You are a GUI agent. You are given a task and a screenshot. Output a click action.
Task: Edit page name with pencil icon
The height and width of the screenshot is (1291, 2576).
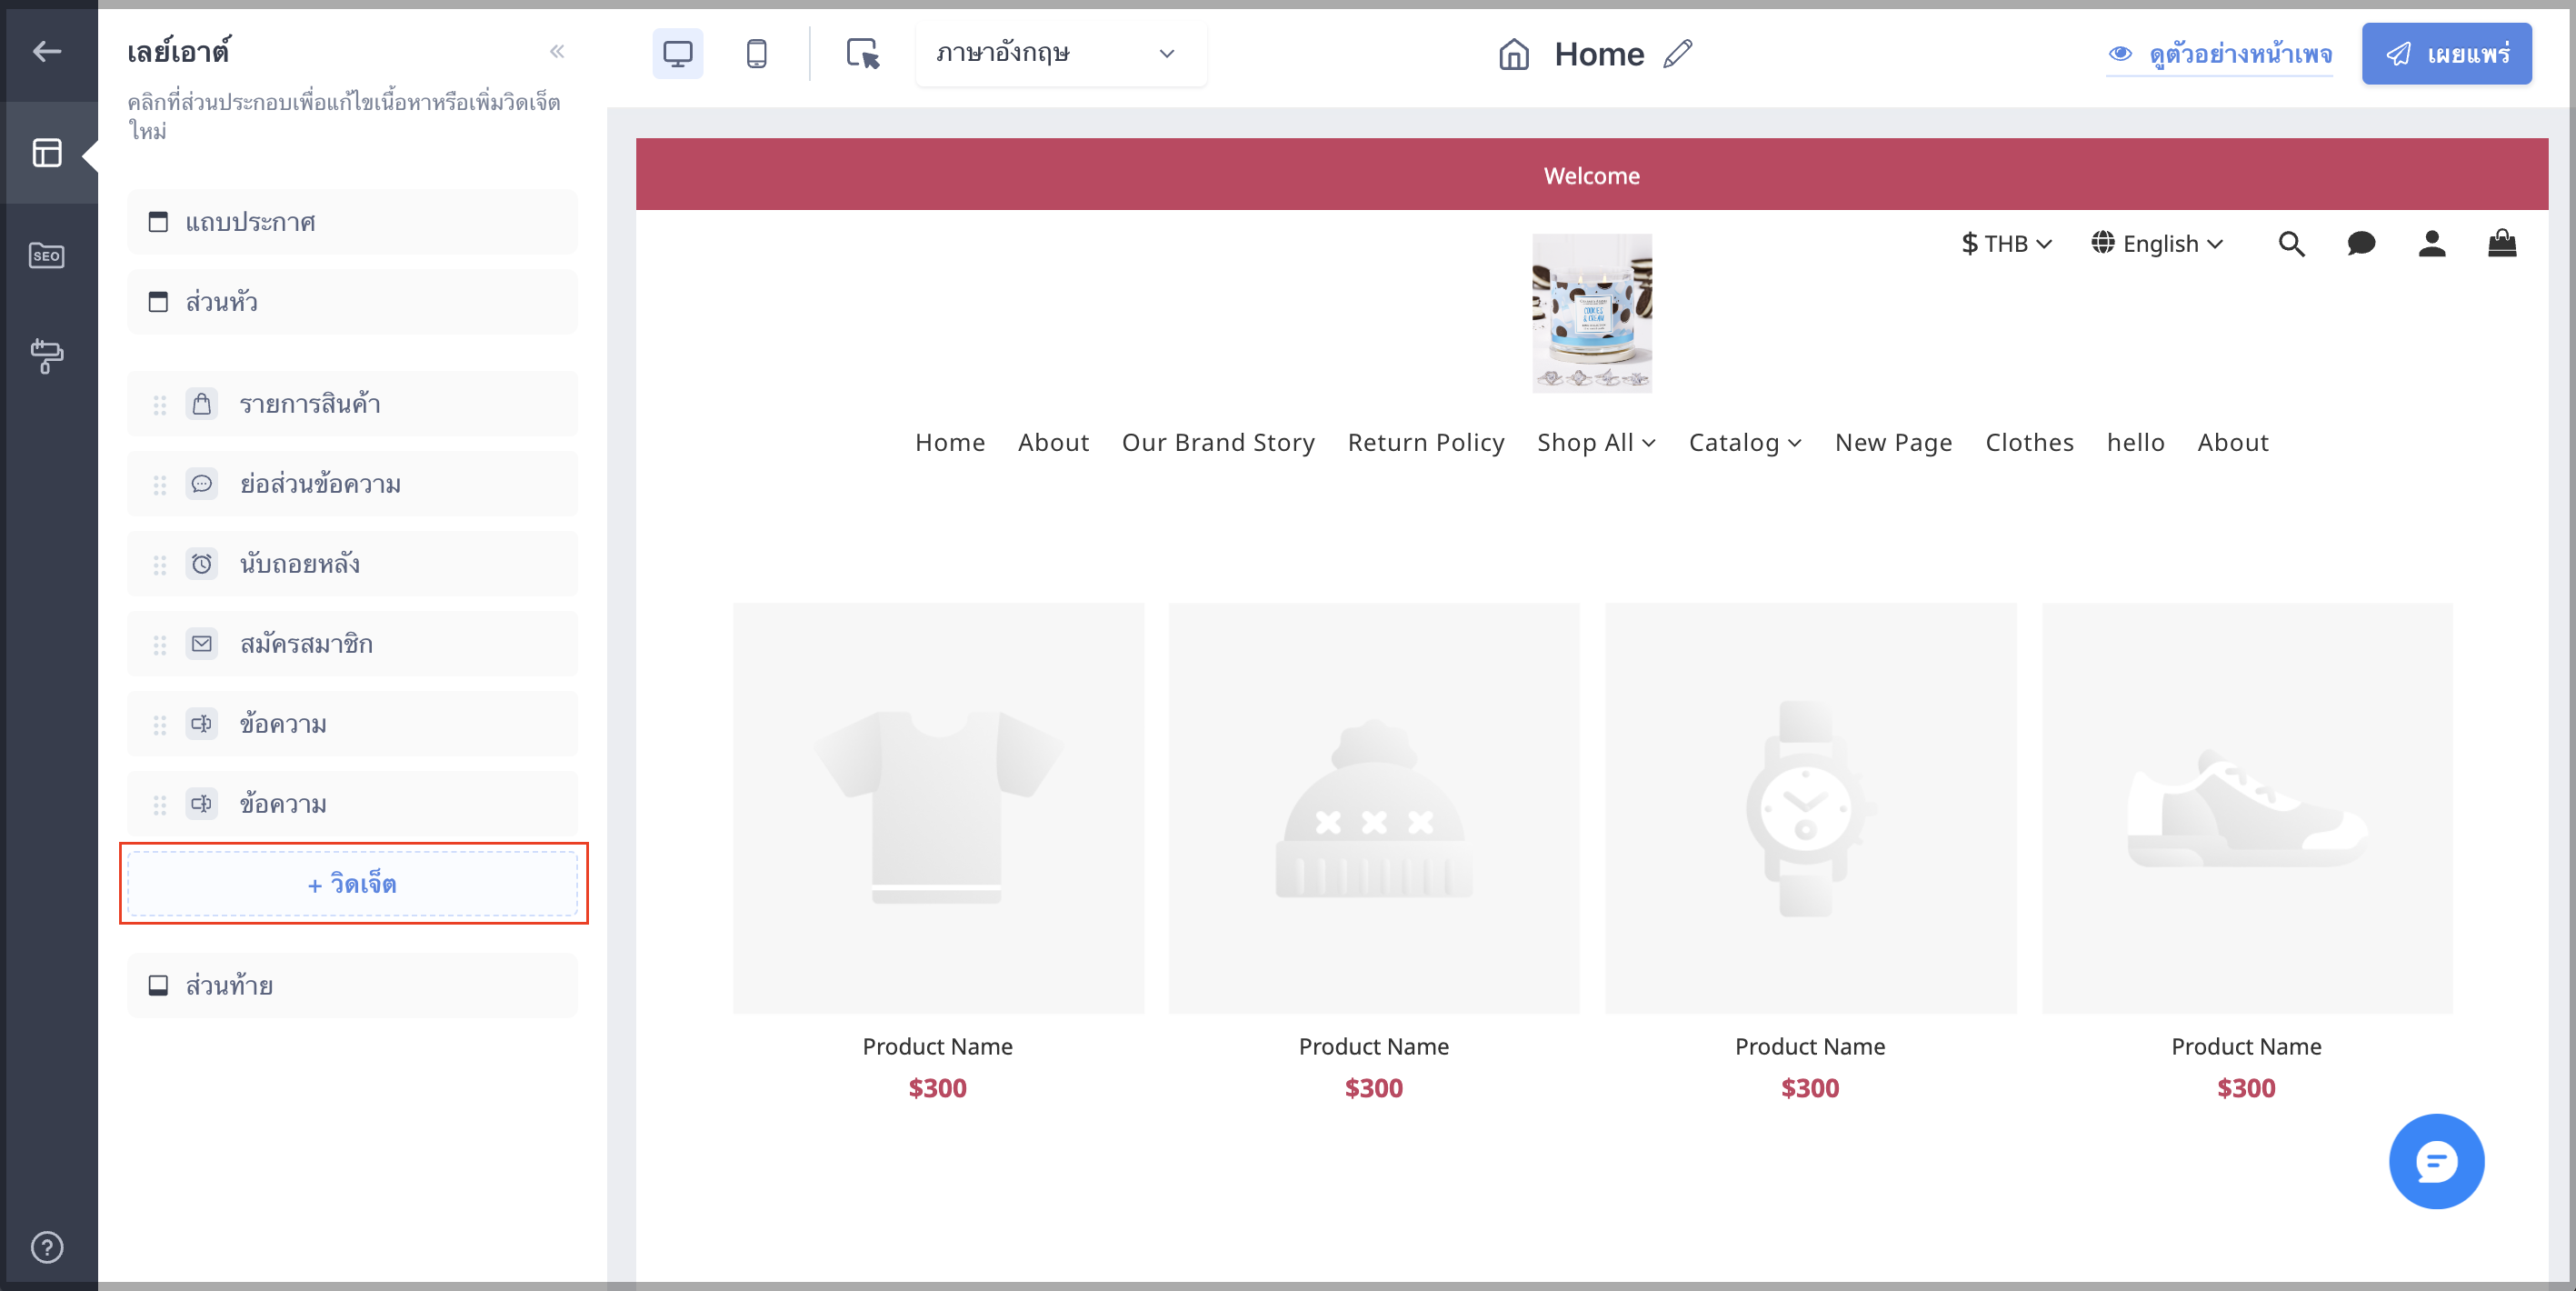pos(1678,54)
